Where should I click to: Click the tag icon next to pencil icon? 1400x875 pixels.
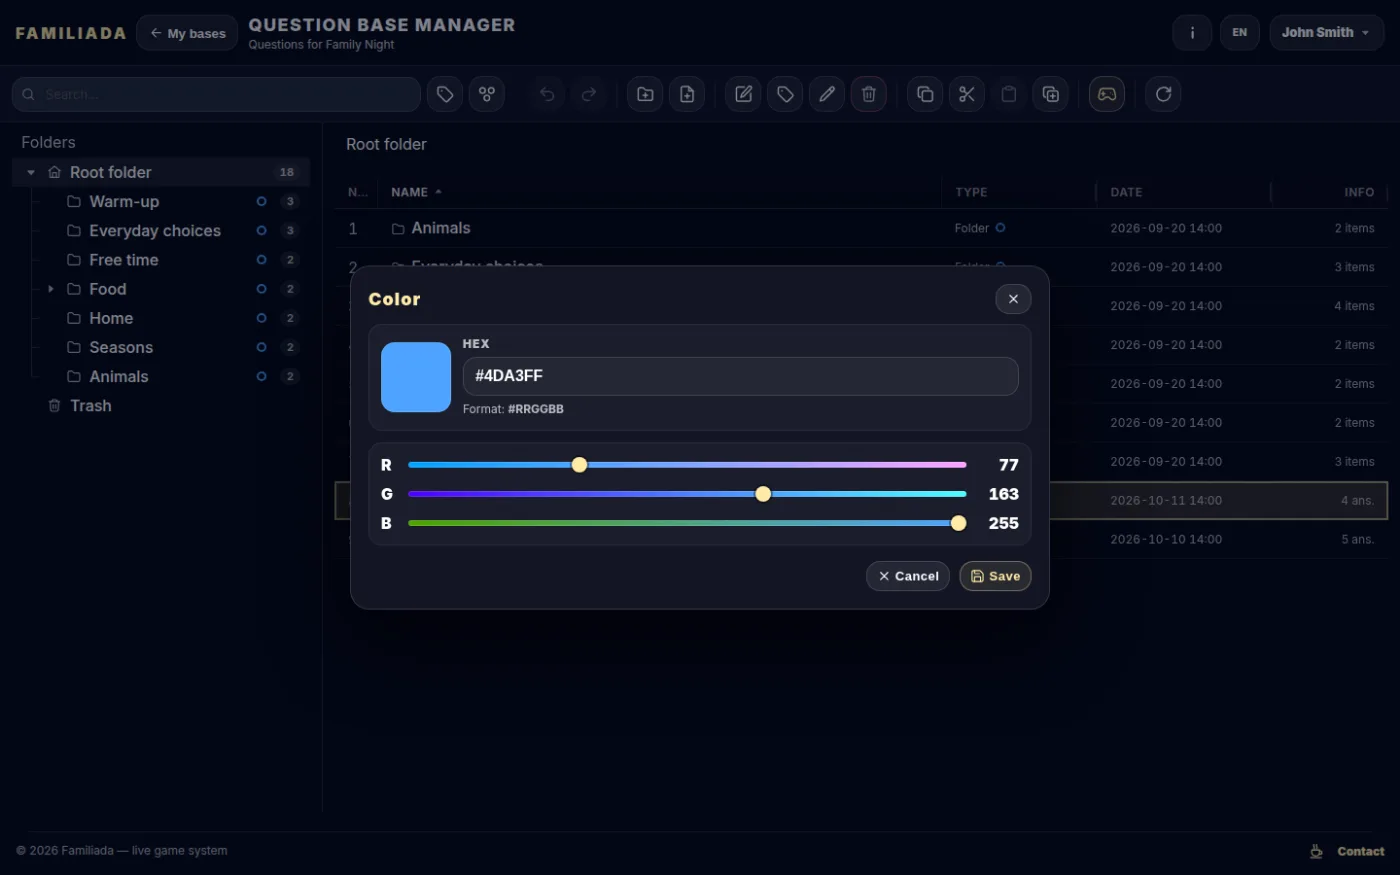click(x=785, y=94)
